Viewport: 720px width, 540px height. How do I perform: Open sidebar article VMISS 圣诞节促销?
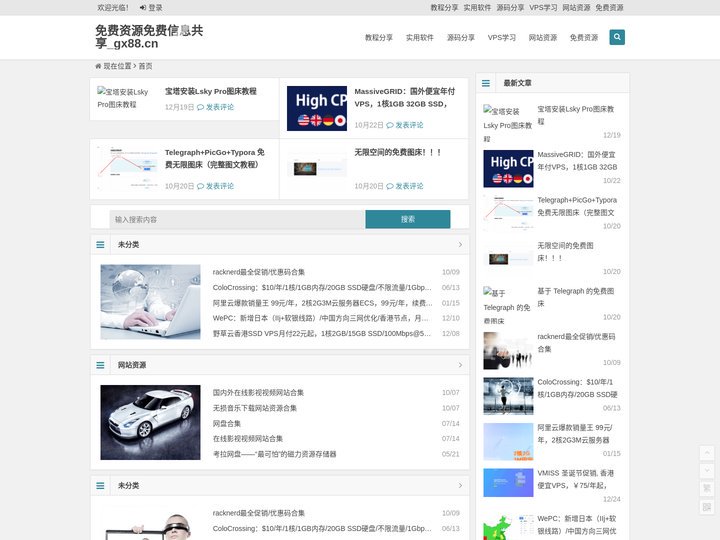pyautogui.click(x=575, y=479)
